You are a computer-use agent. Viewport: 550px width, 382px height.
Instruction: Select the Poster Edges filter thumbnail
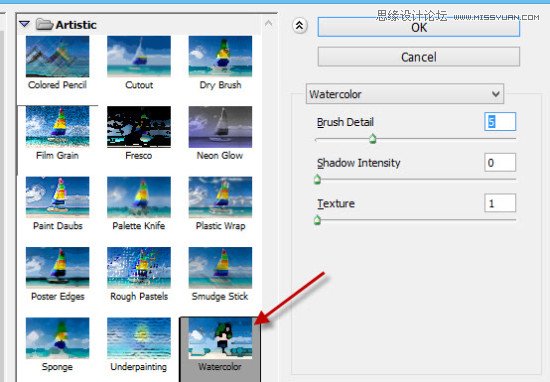click(58, 268)
